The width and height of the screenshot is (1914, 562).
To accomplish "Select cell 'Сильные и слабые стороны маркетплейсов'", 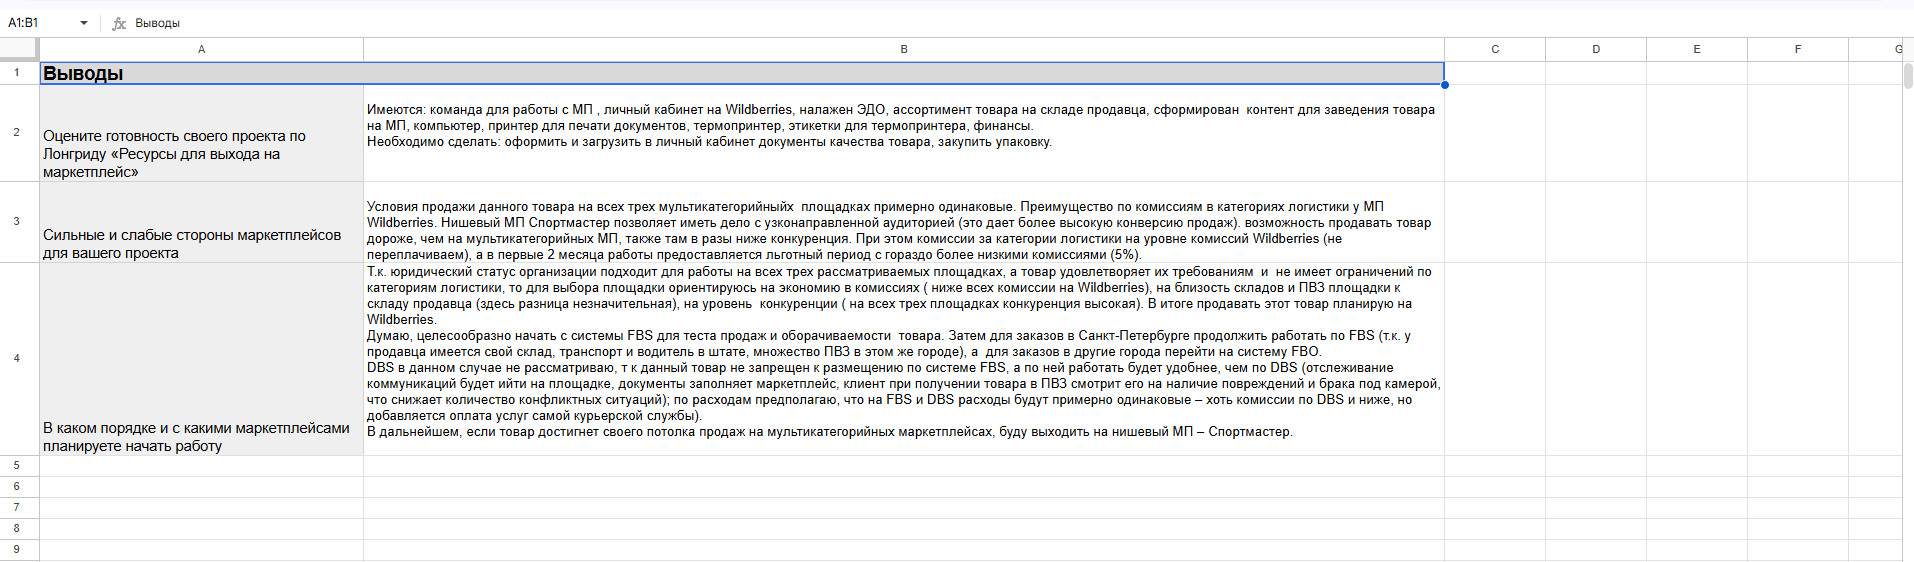I will pyautogui.click(x=202, y=222).
